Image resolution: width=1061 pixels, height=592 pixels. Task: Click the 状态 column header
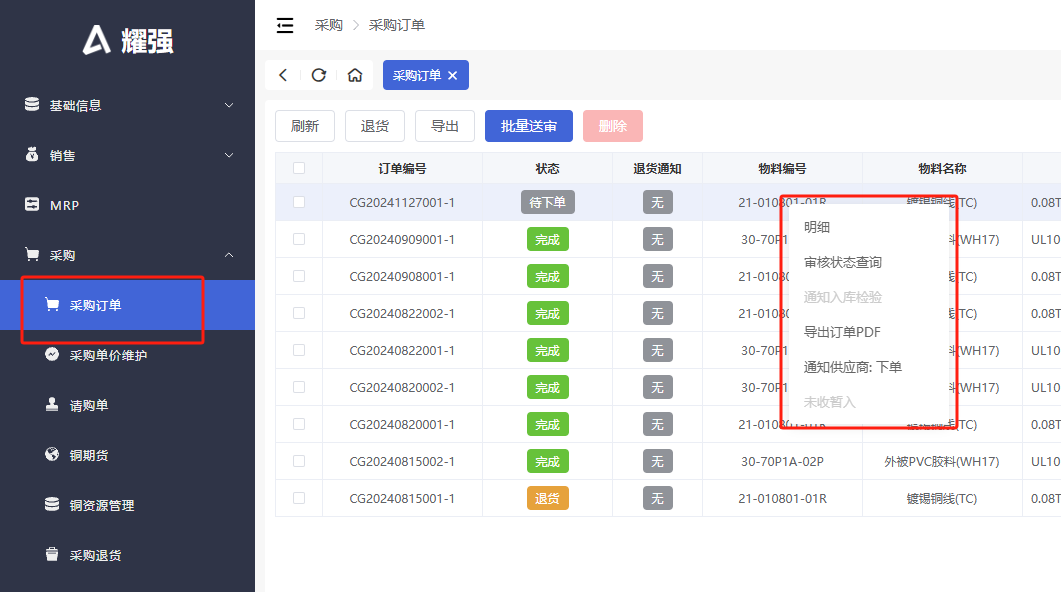coord(547,168)
